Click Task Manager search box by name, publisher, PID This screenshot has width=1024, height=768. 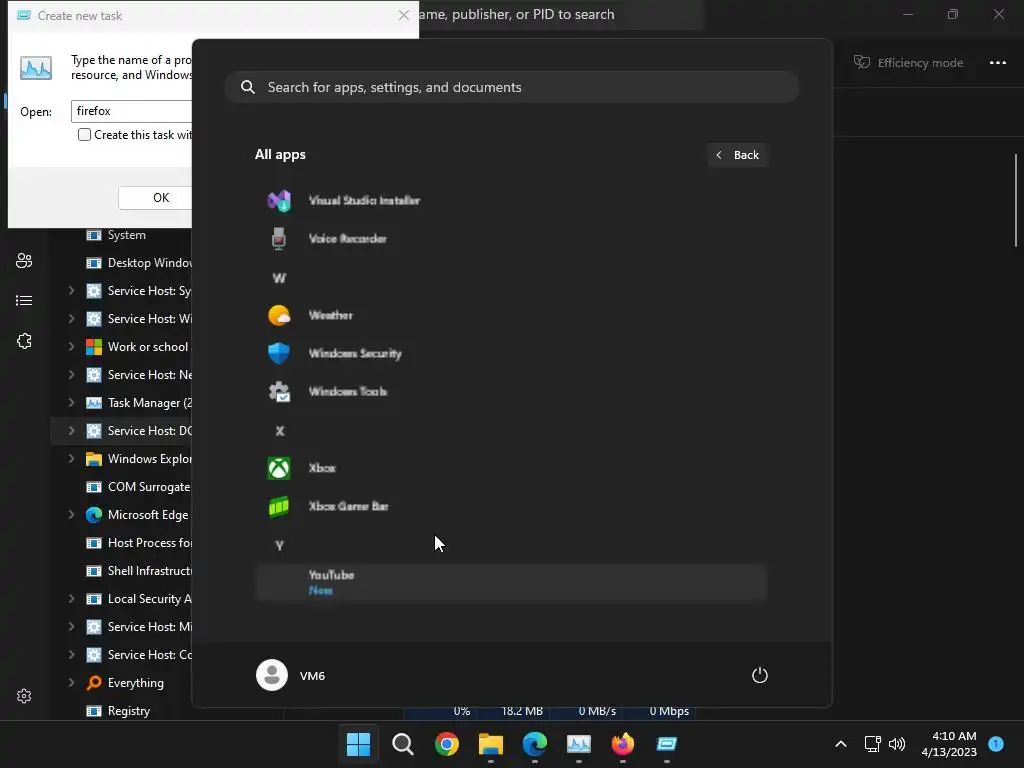coord(560,14)
